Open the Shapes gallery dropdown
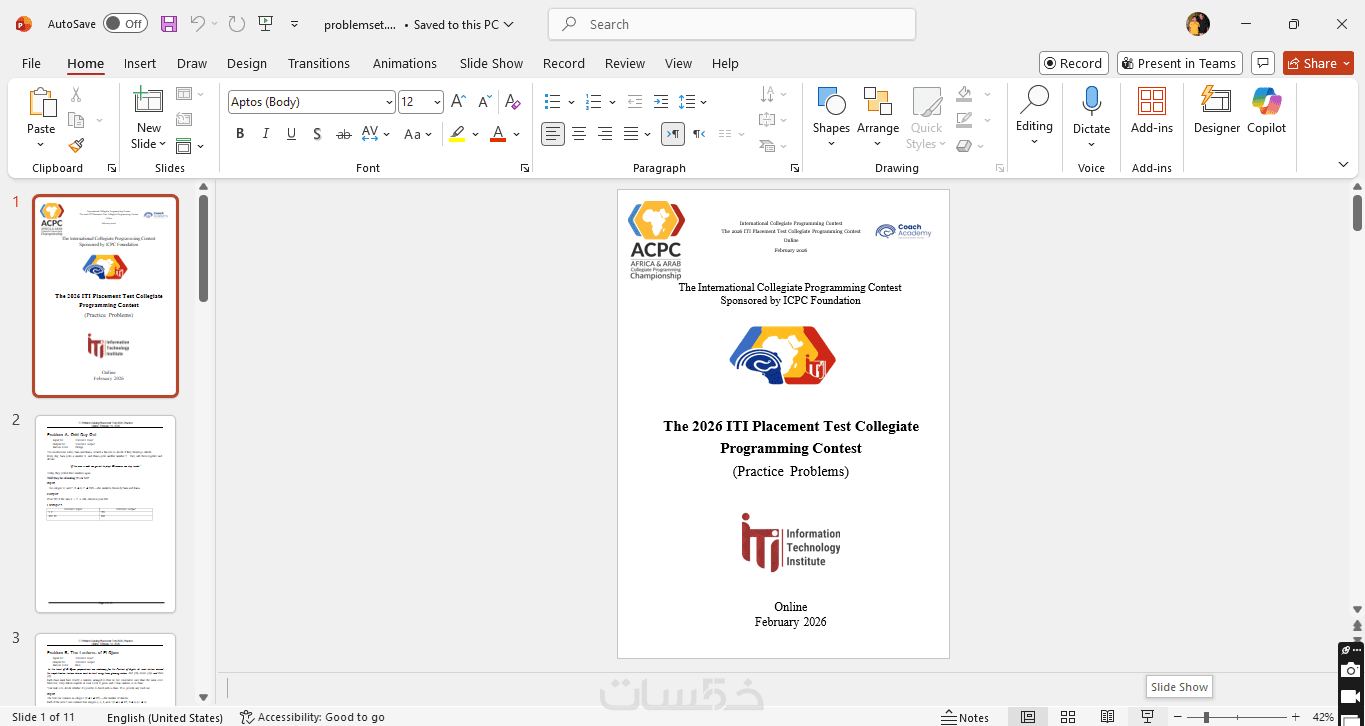This screenshot has height=726, width=1365. [831, 143]
